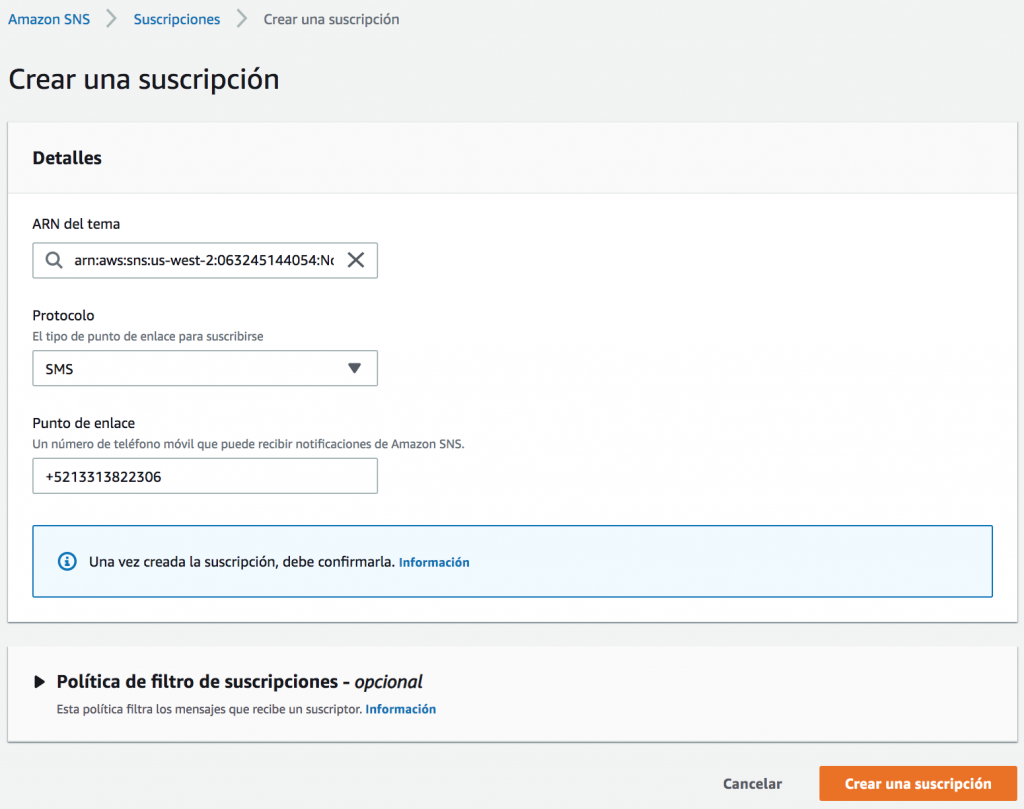This screenshot has width=1024, height=809.
Task: Click the Protocolo dropdown arrow
Action: (353, 368)
